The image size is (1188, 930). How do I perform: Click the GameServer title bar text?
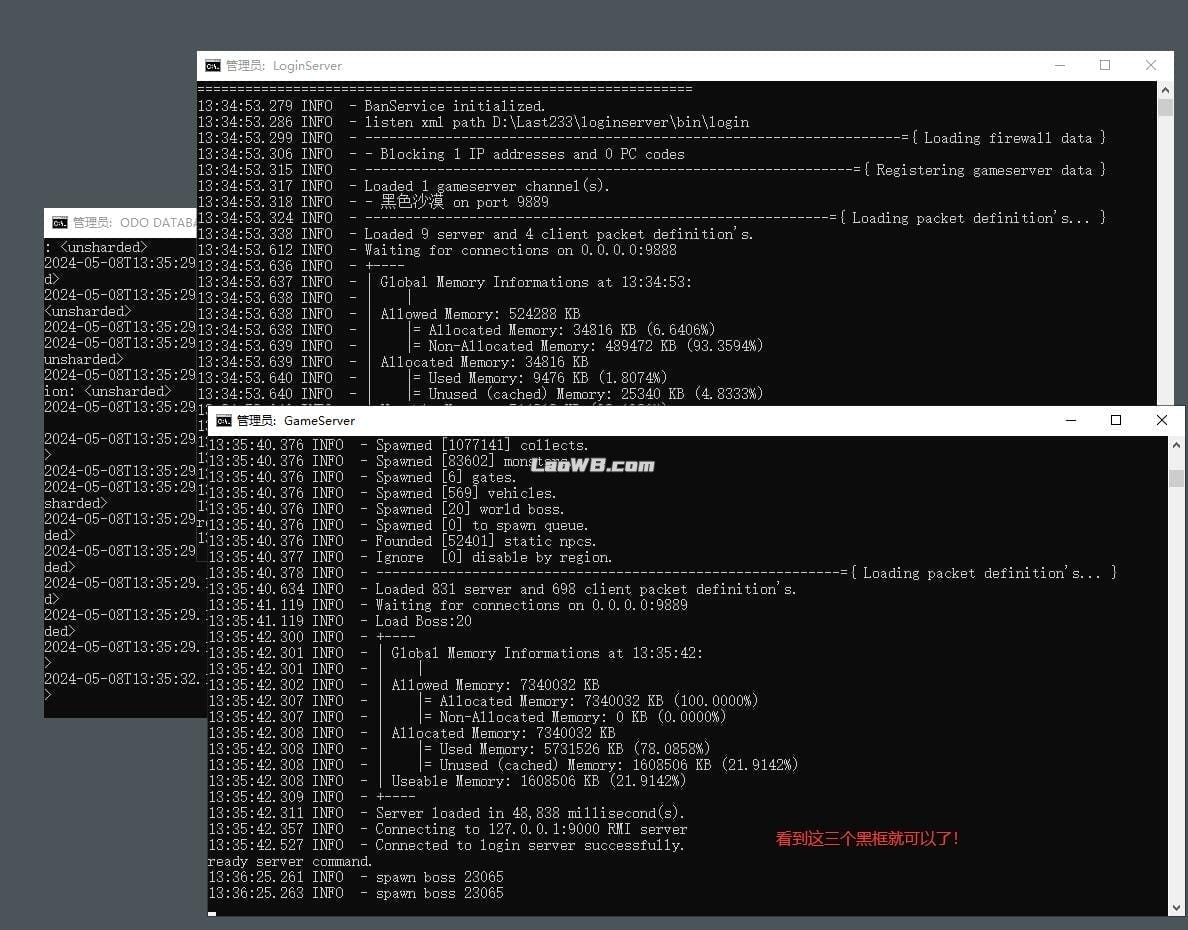tap(295, 421)
